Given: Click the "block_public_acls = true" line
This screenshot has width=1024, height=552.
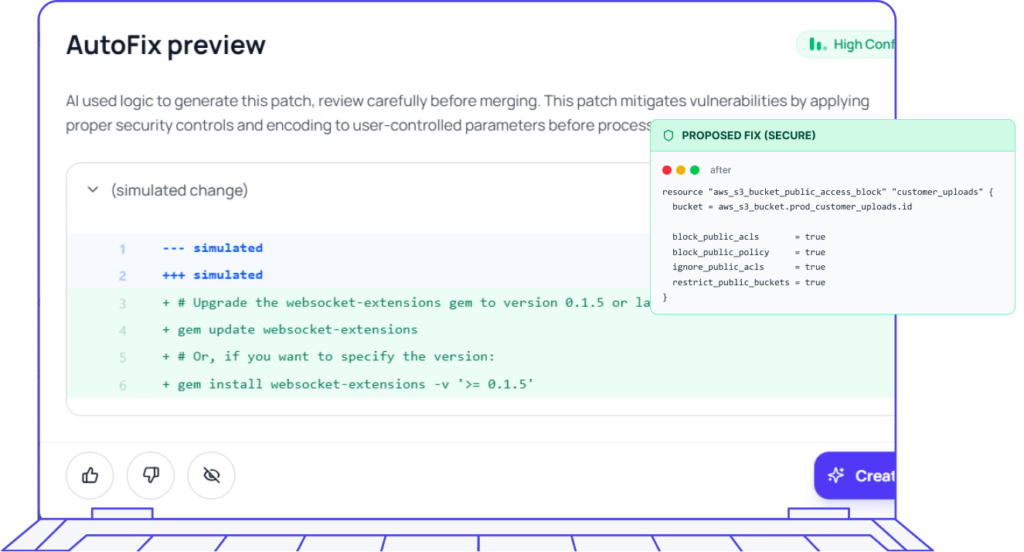Looking at the screenshot, I should click(x=748, y=237).
